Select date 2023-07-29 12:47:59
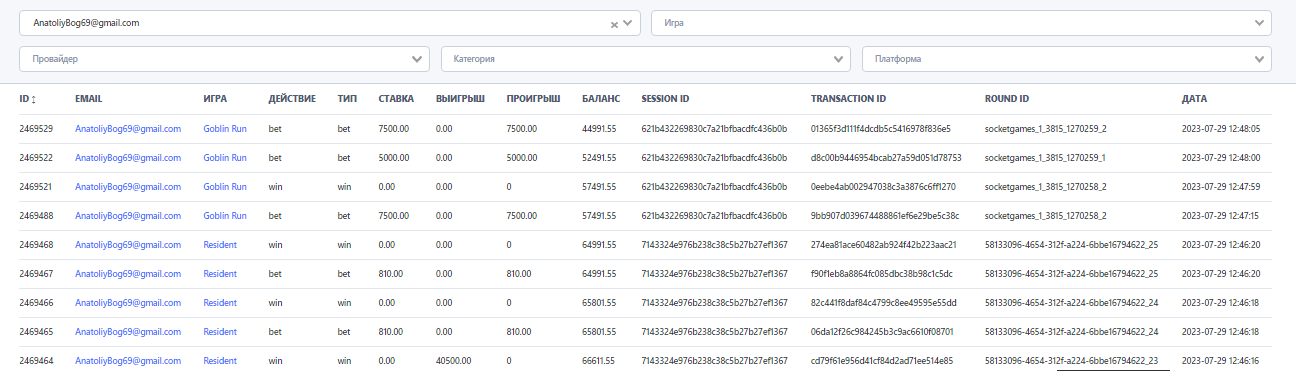Screen dimensions: 1296x371 1220,187
